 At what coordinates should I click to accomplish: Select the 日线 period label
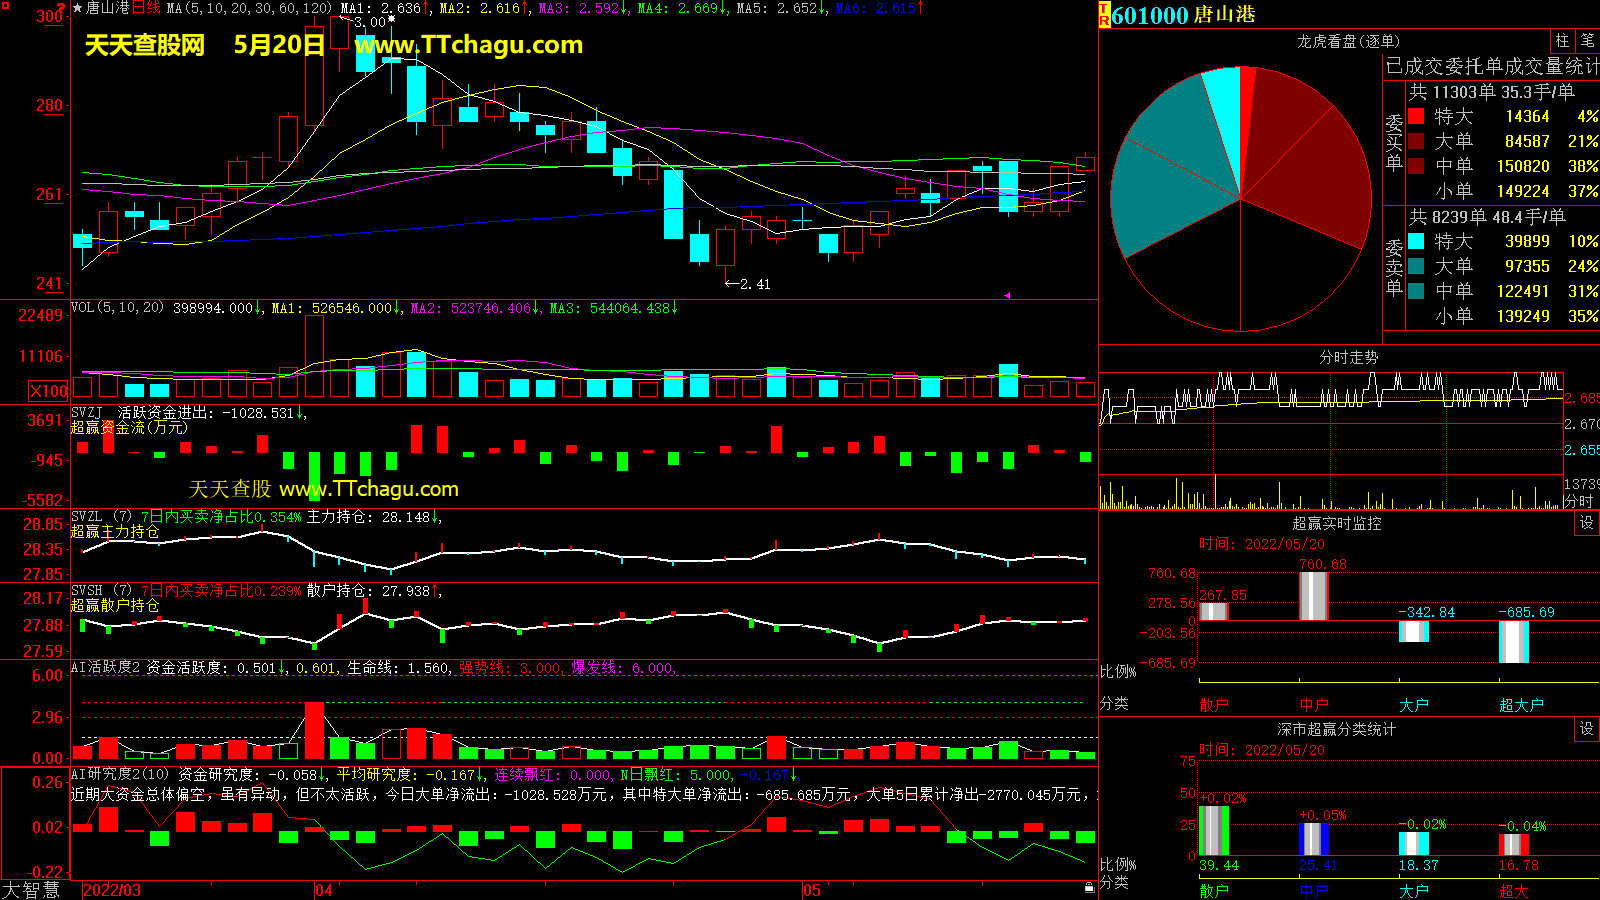[146, 8]
